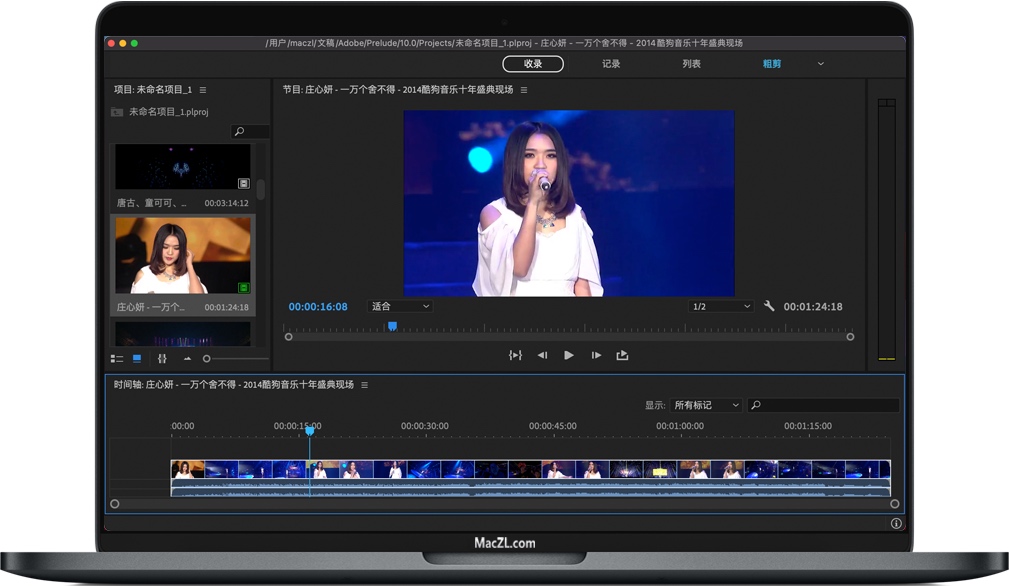
Task: Select the 粗剪 workspace button
Action: (769, 63)
